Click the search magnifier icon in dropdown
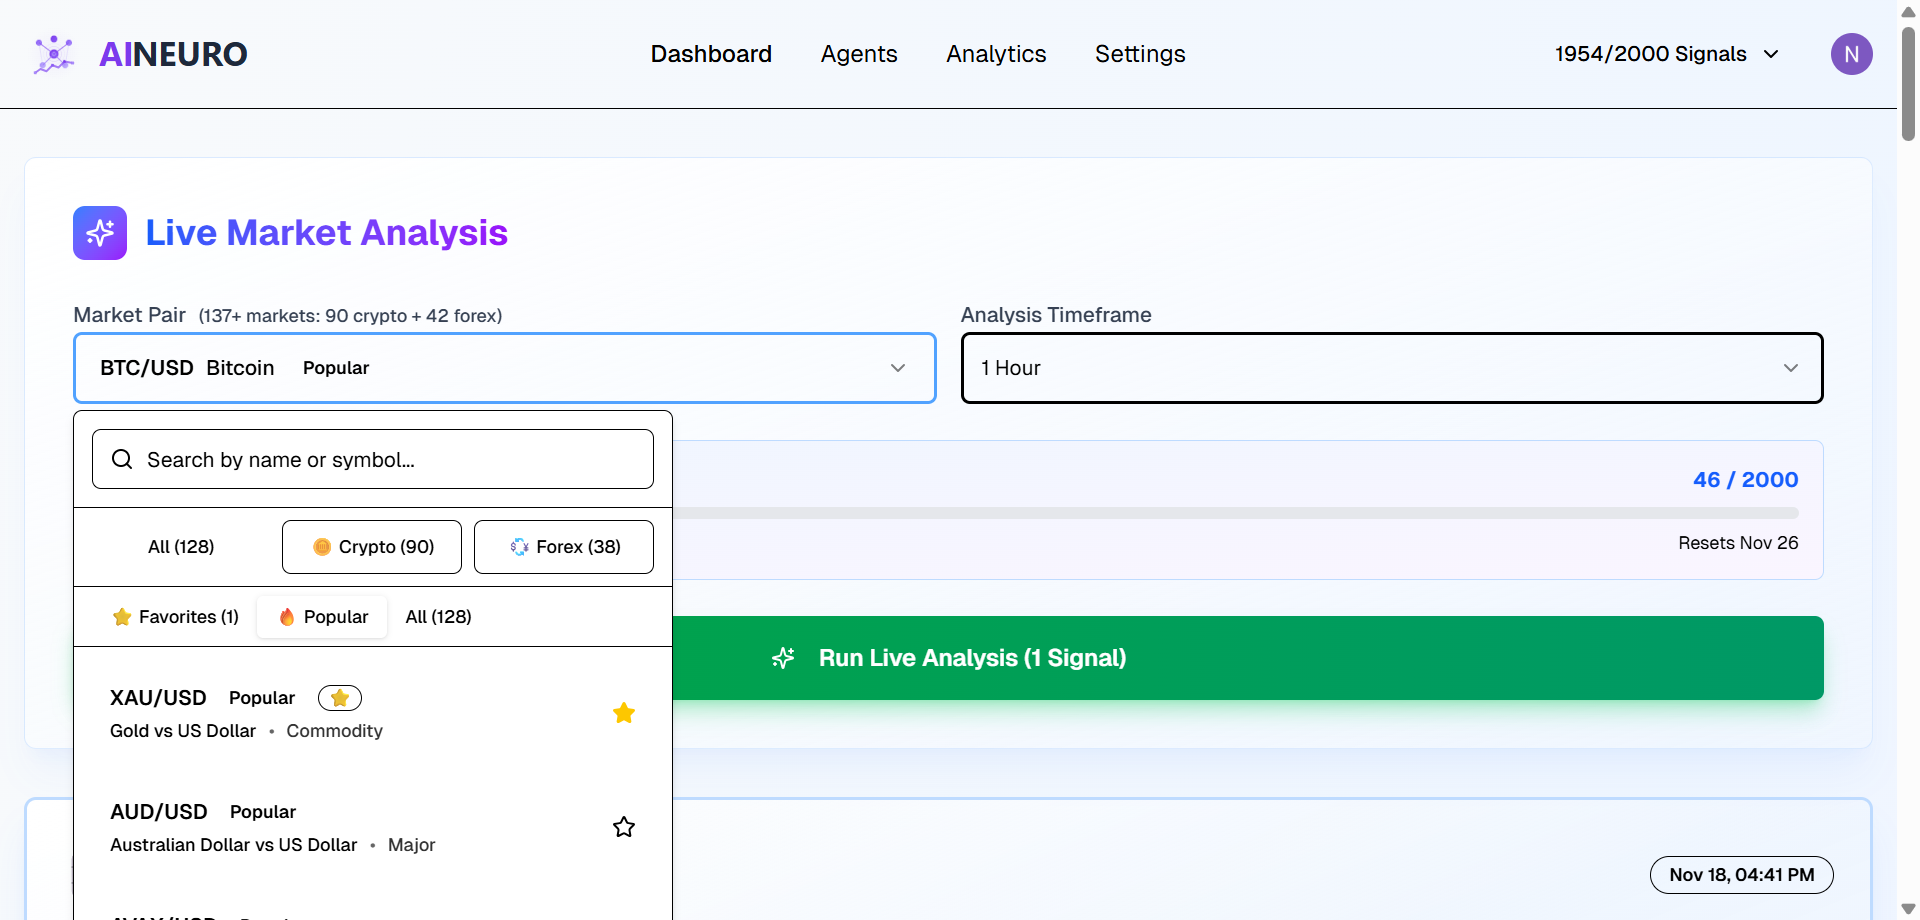The height and width of the screenshot is (920, 1920). click(x=122, y=459)
